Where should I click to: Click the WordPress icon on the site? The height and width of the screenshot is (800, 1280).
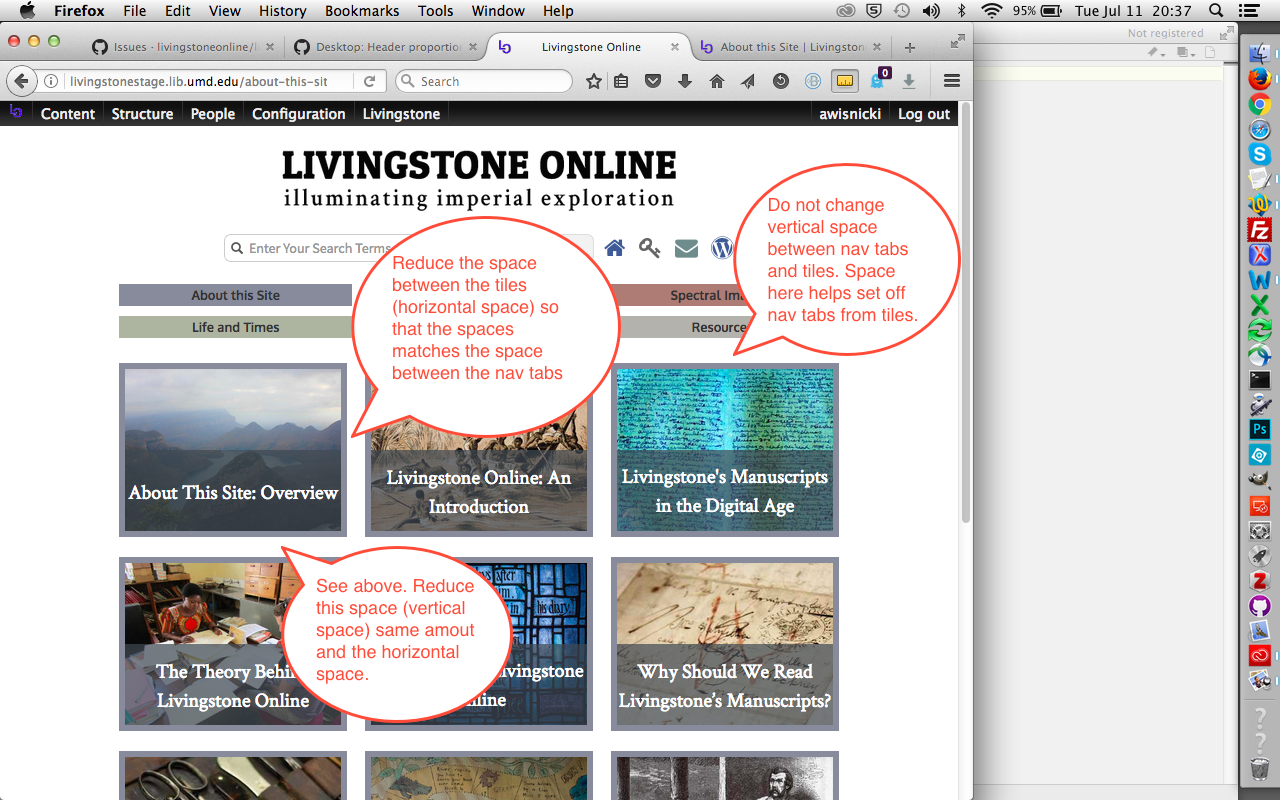(x=722, y=247)
